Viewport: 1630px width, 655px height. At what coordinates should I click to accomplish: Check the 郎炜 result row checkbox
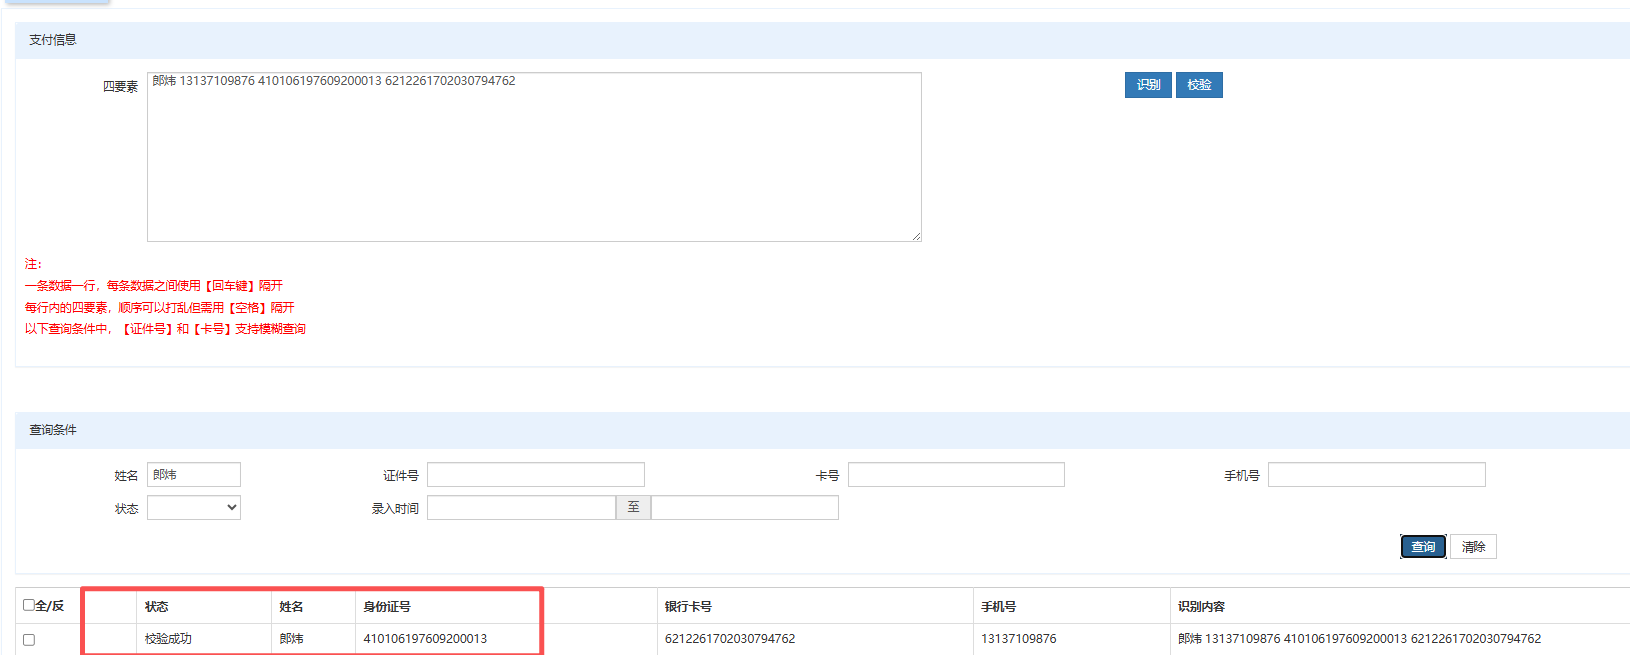coord(29,639)
